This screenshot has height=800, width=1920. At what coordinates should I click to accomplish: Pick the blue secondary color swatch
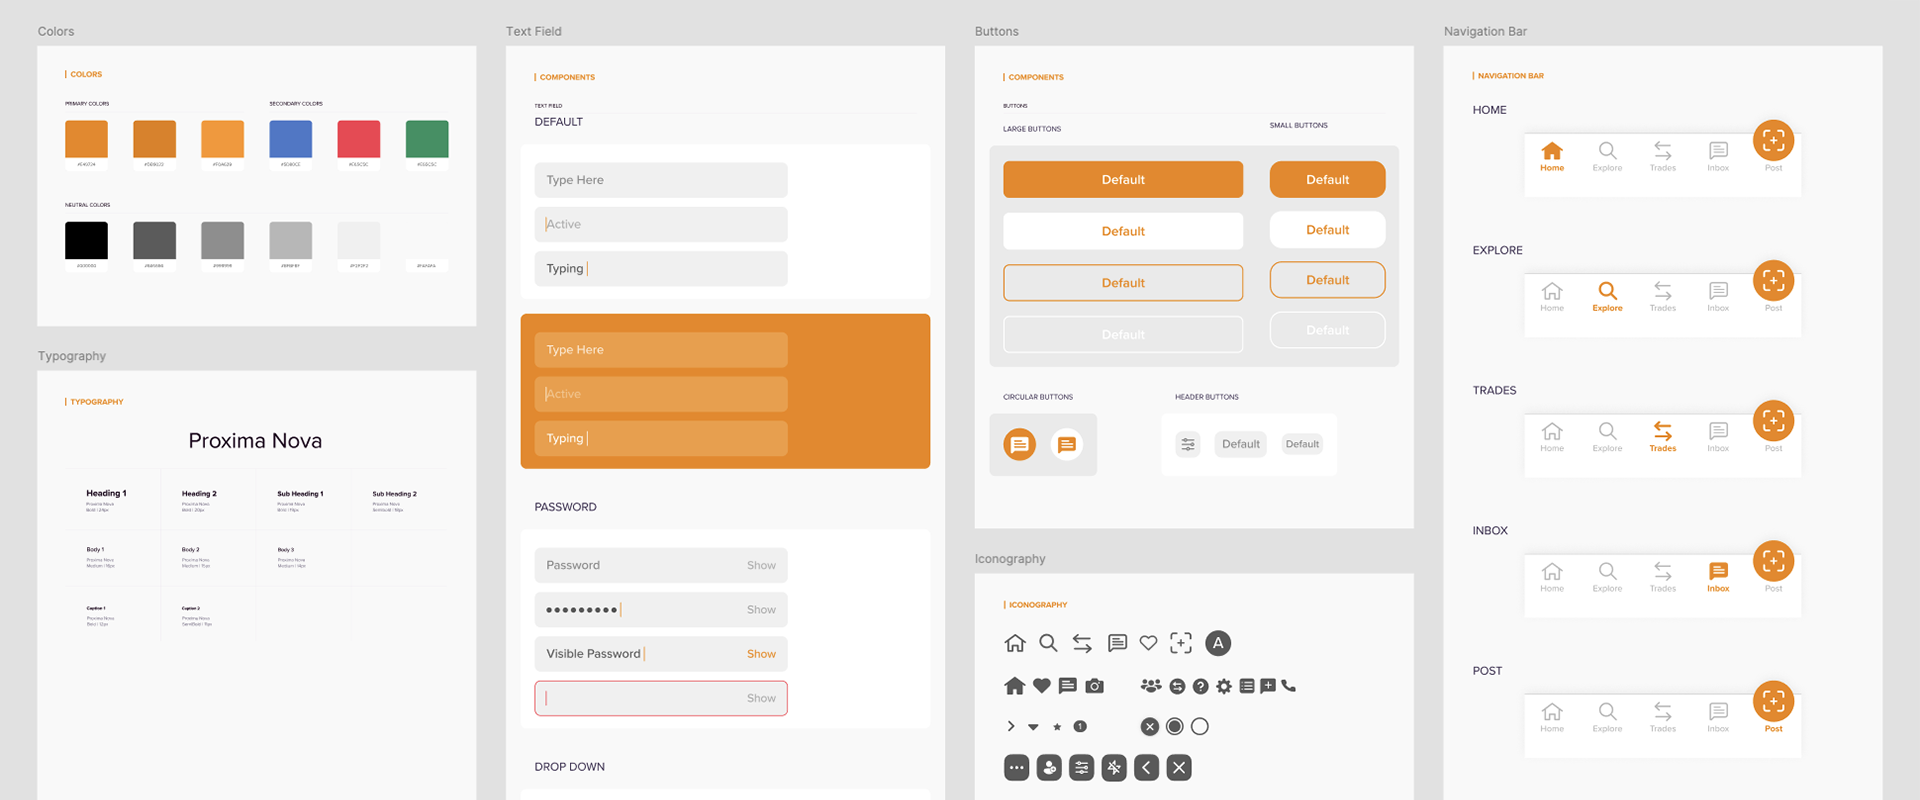(x=290, y=139)
